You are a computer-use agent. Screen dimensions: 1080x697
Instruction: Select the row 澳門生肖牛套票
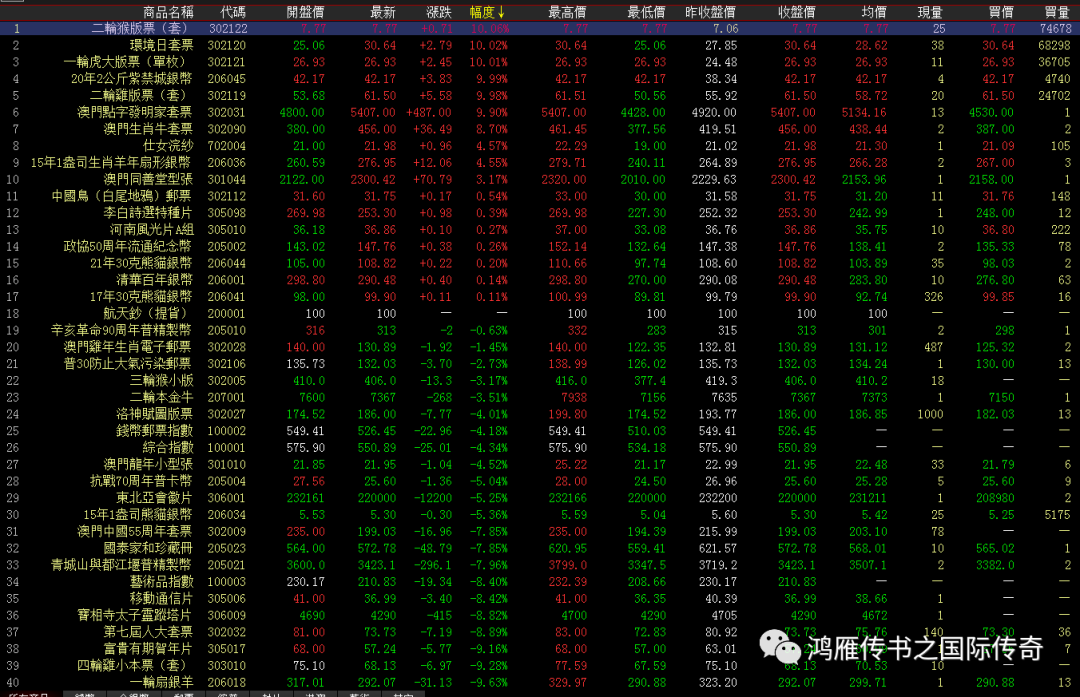(540, 129)
